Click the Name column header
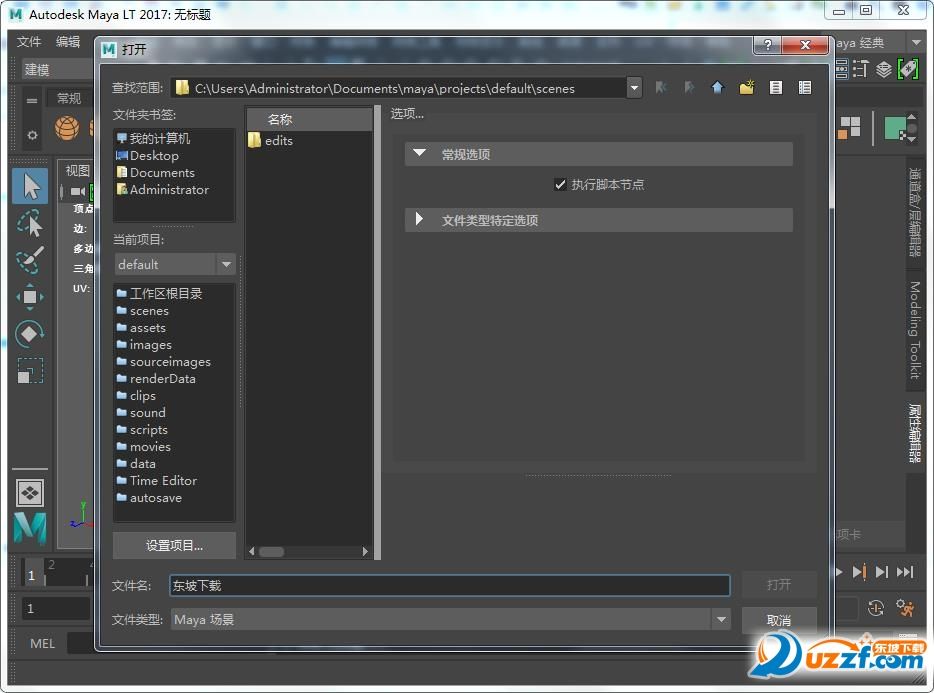This screenshot has height=693, width=934. point(310,119)
